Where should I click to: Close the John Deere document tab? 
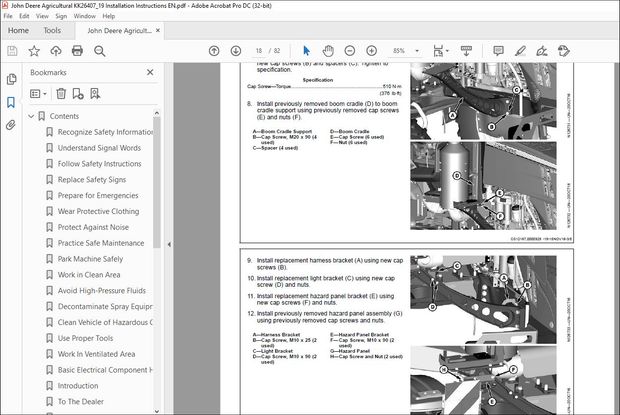(158, 30)
